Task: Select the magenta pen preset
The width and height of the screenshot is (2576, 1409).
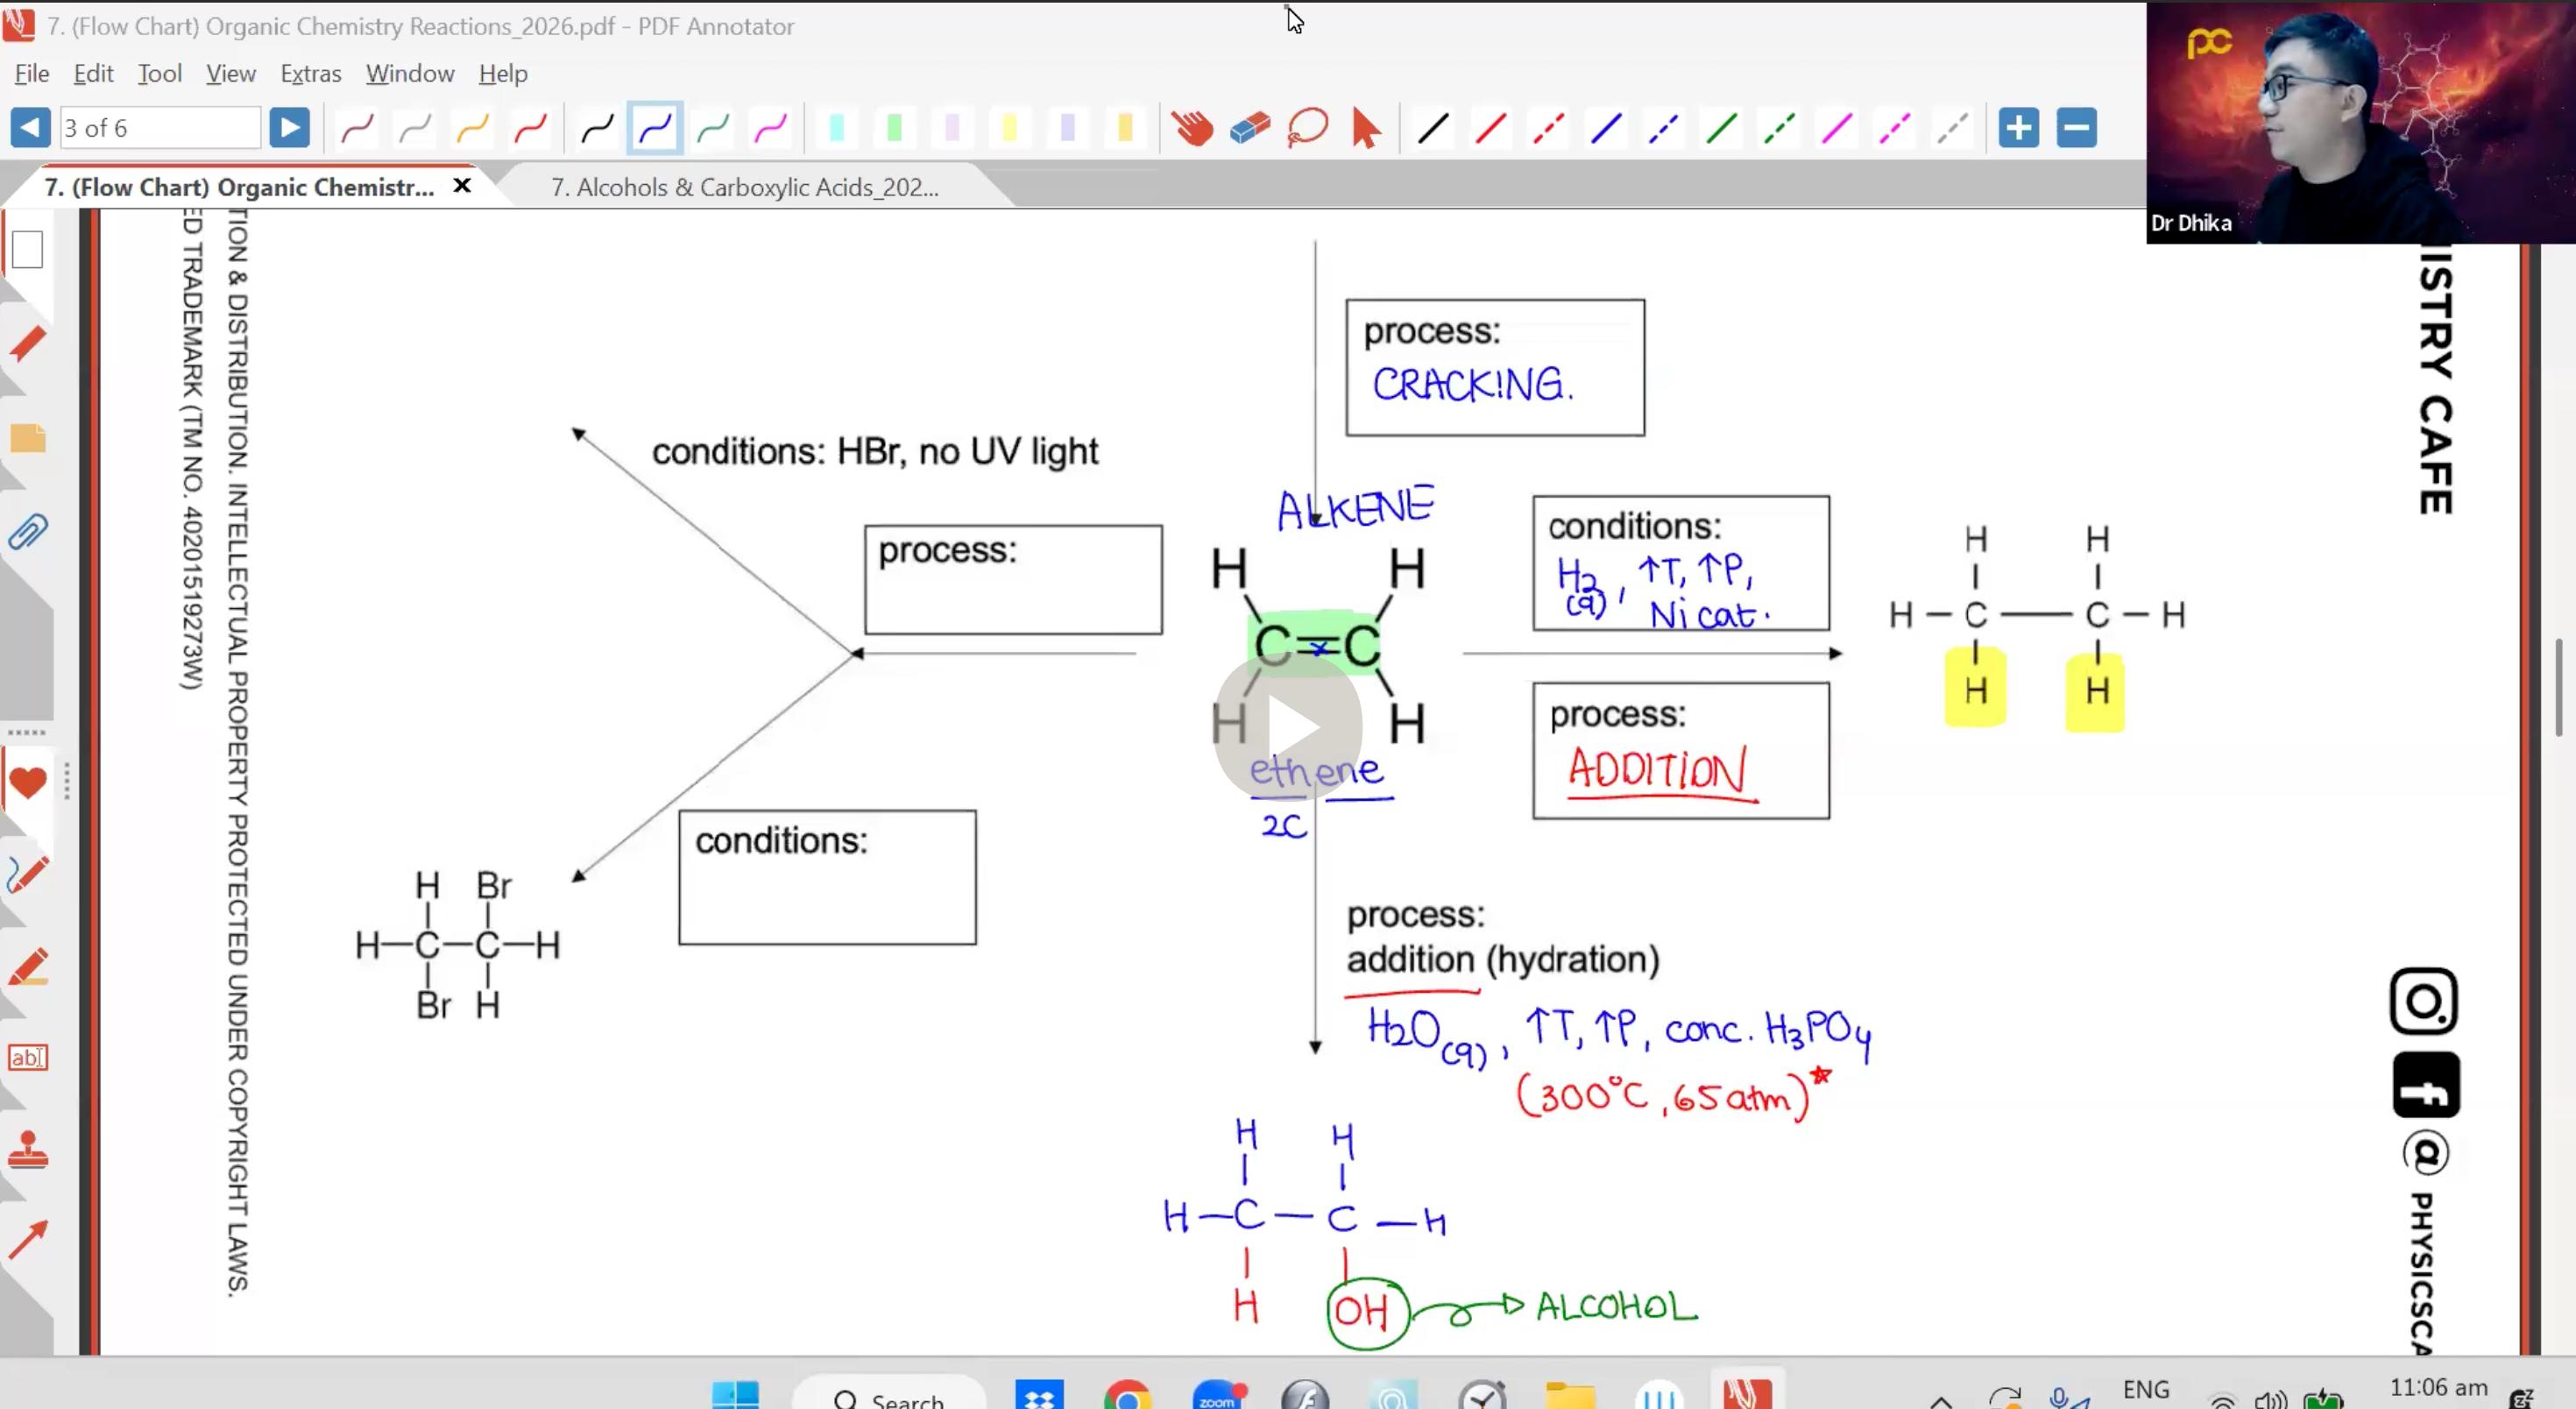Action: click(770, 128)
